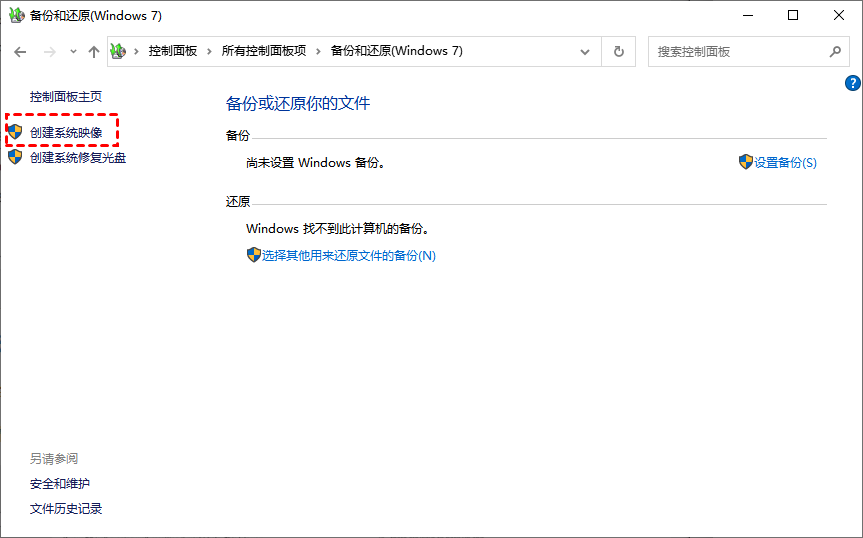Expand the chevron after 控制面板 breadcrumb

pyautogui.click(x=209, y=52)
